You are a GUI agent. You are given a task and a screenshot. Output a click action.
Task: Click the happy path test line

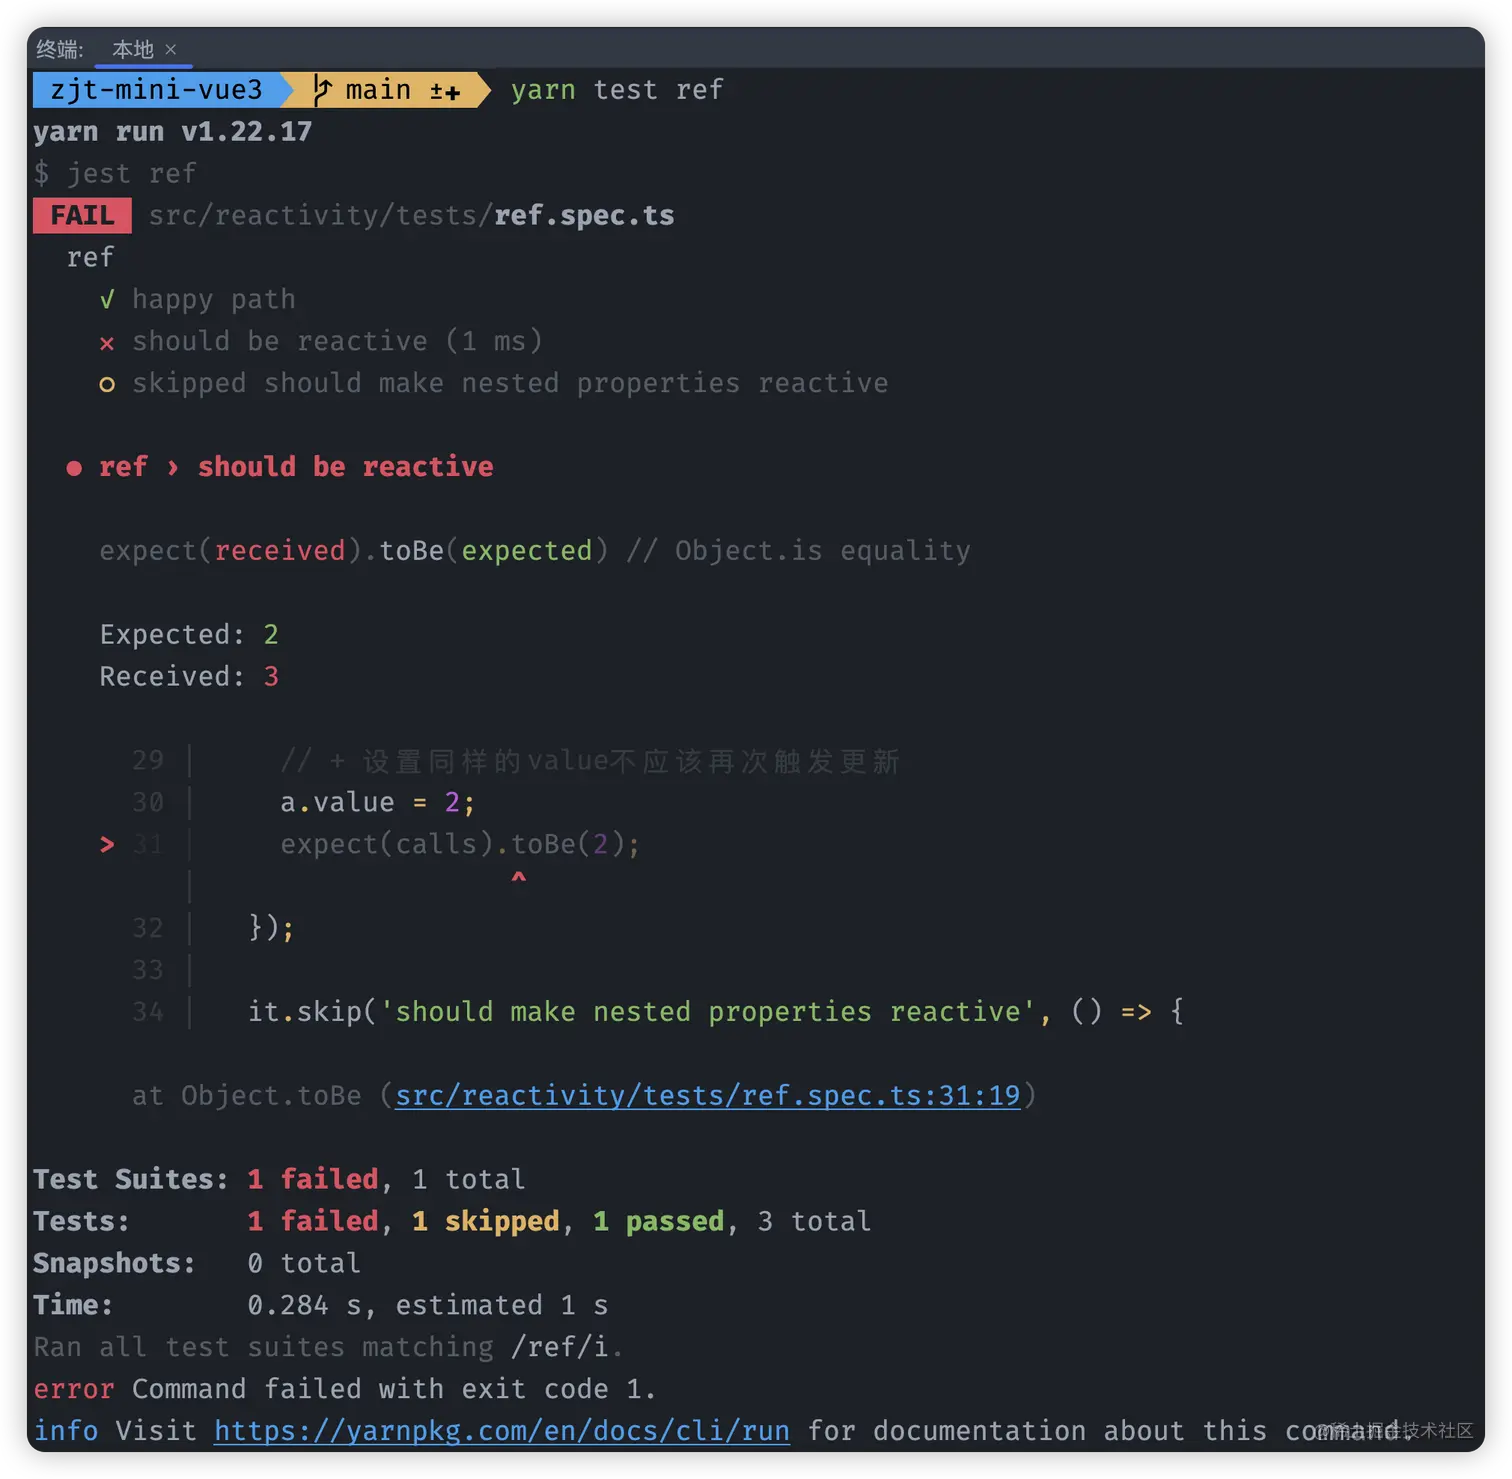214,300
